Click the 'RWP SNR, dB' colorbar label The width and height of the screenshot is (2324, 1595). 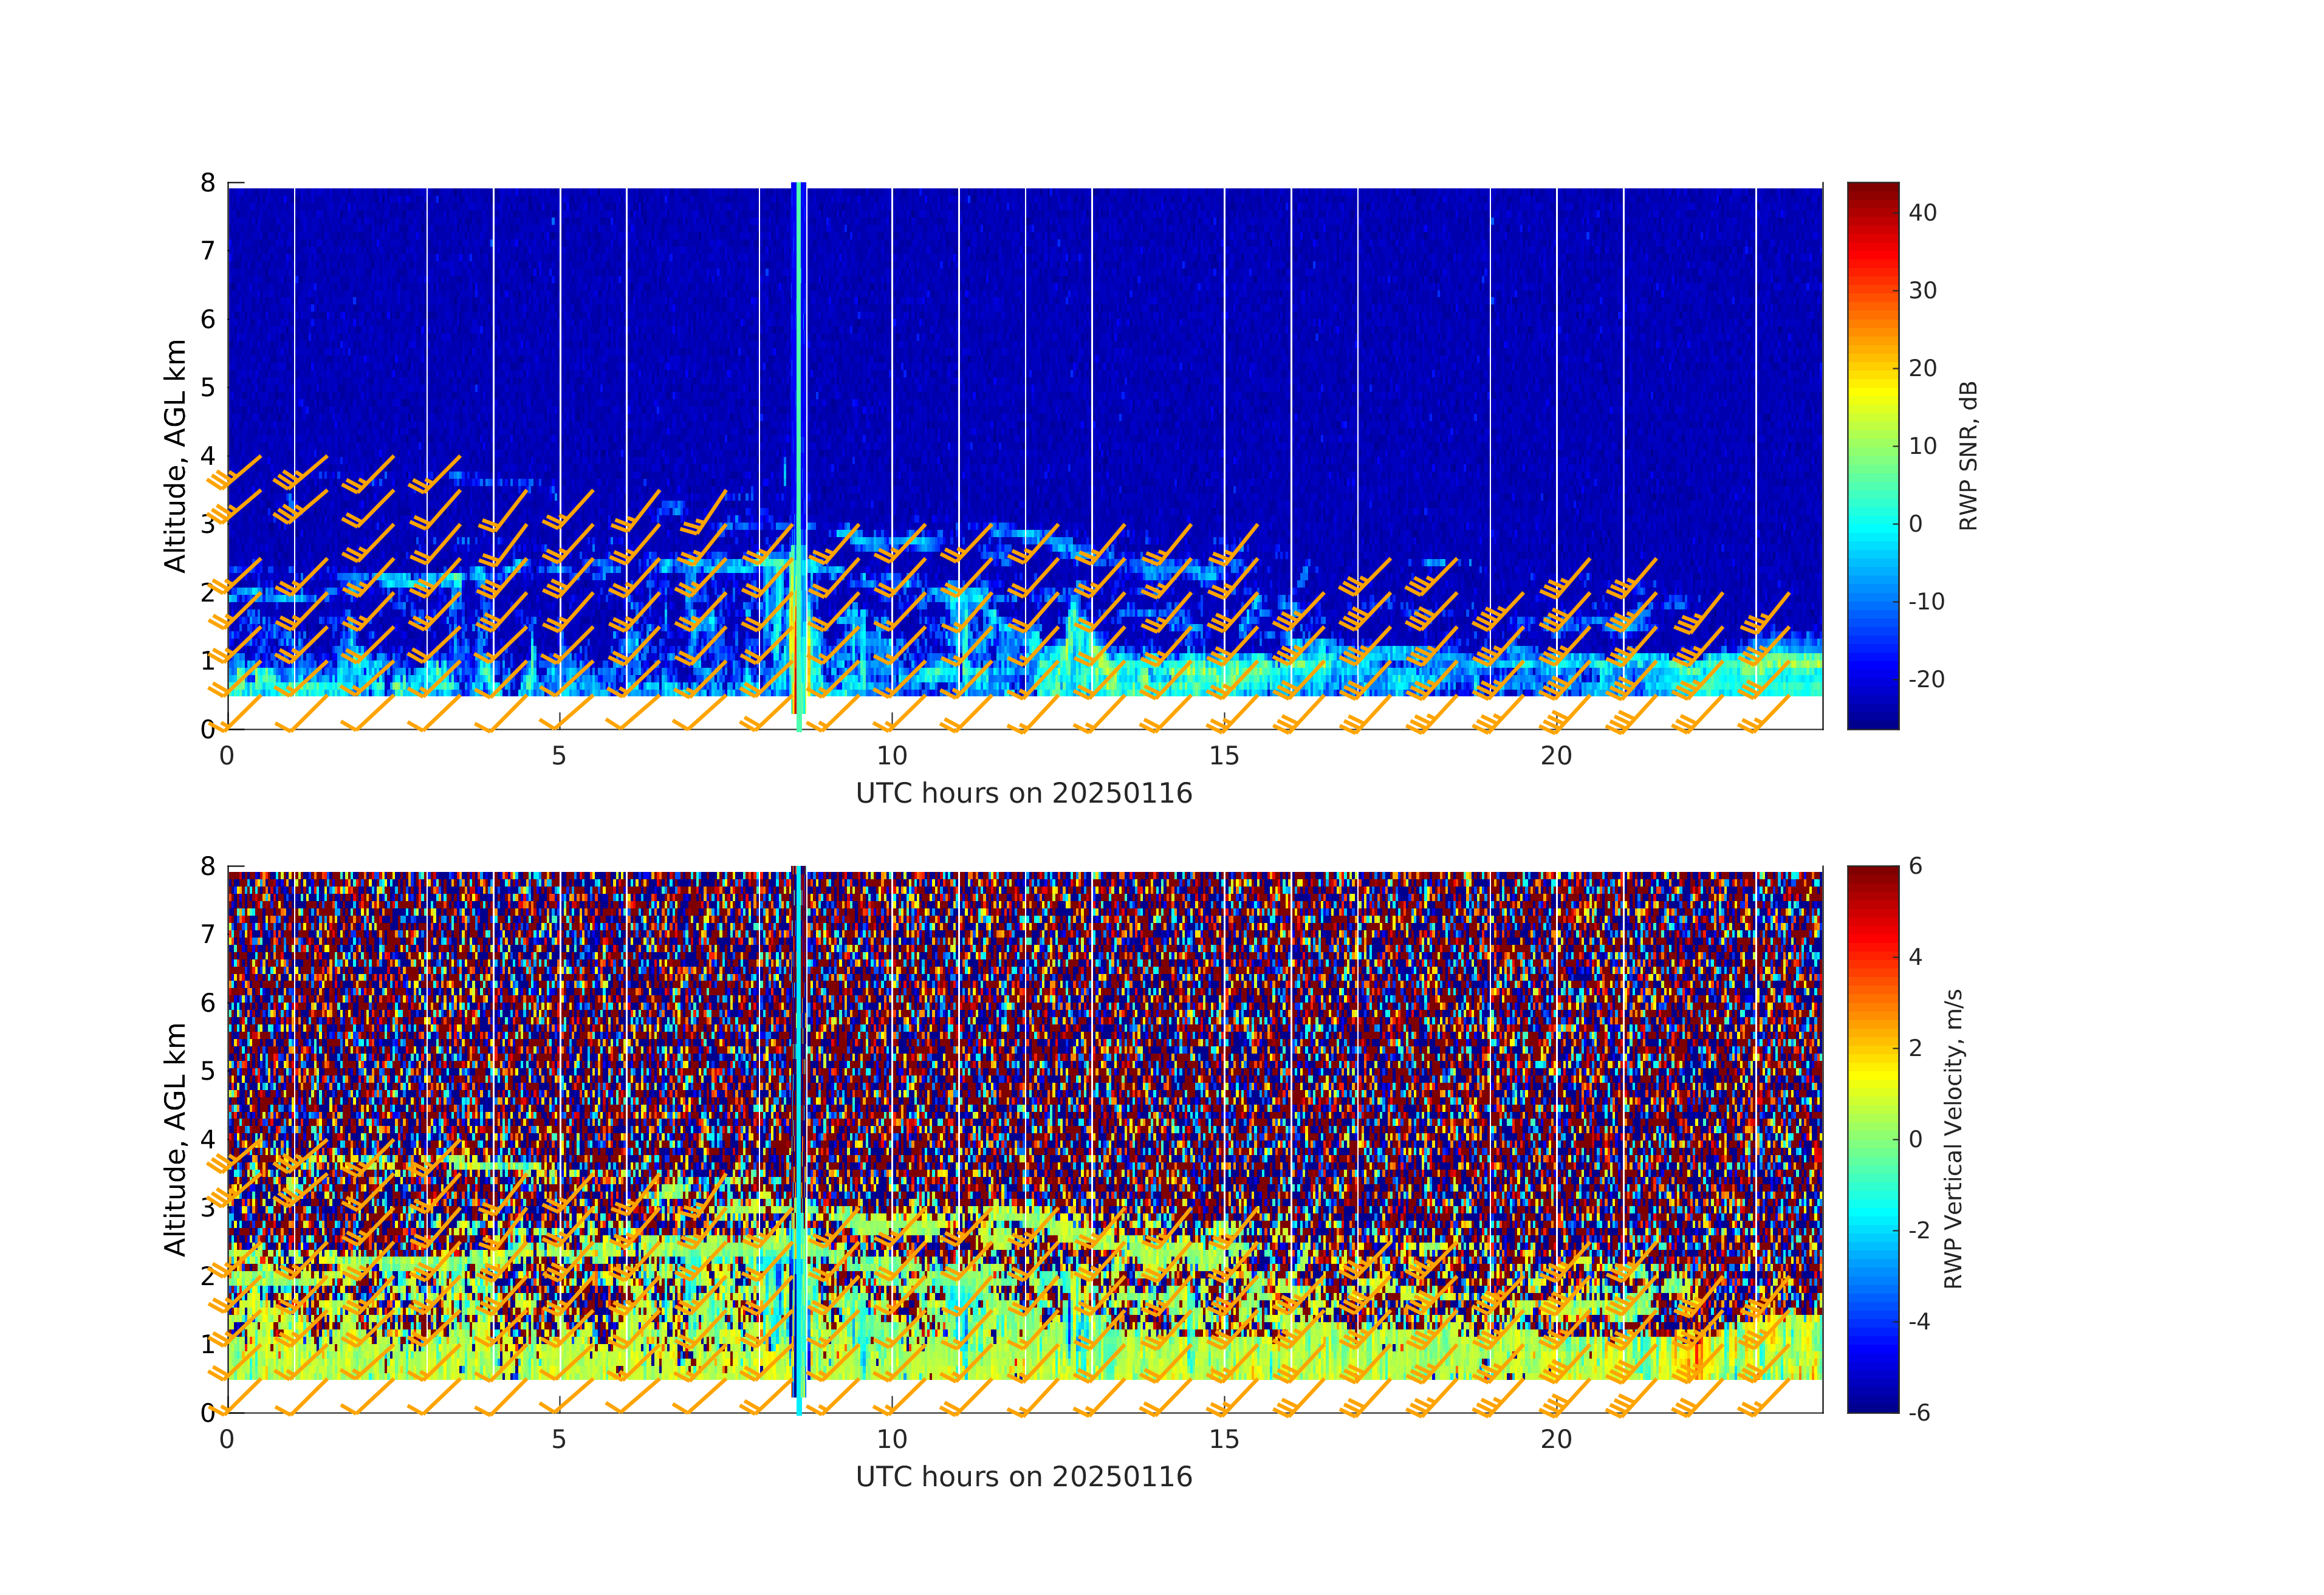coord(1967,456)
